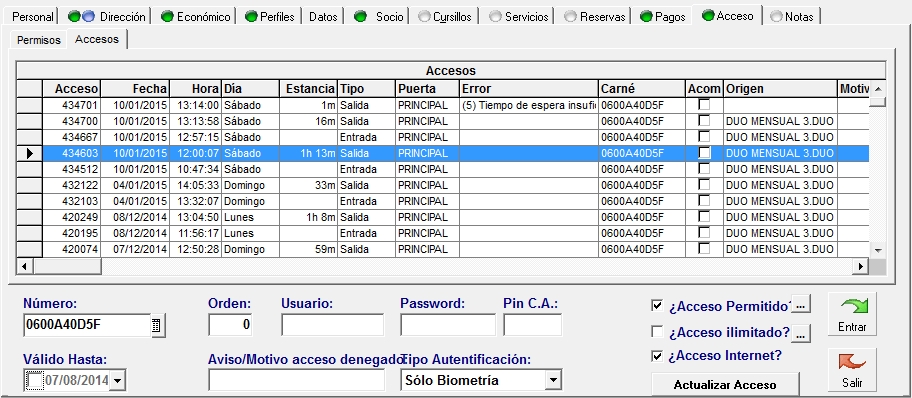
Task: Click the horizontal scrollbar right arrow
Action: click(861, 266)
